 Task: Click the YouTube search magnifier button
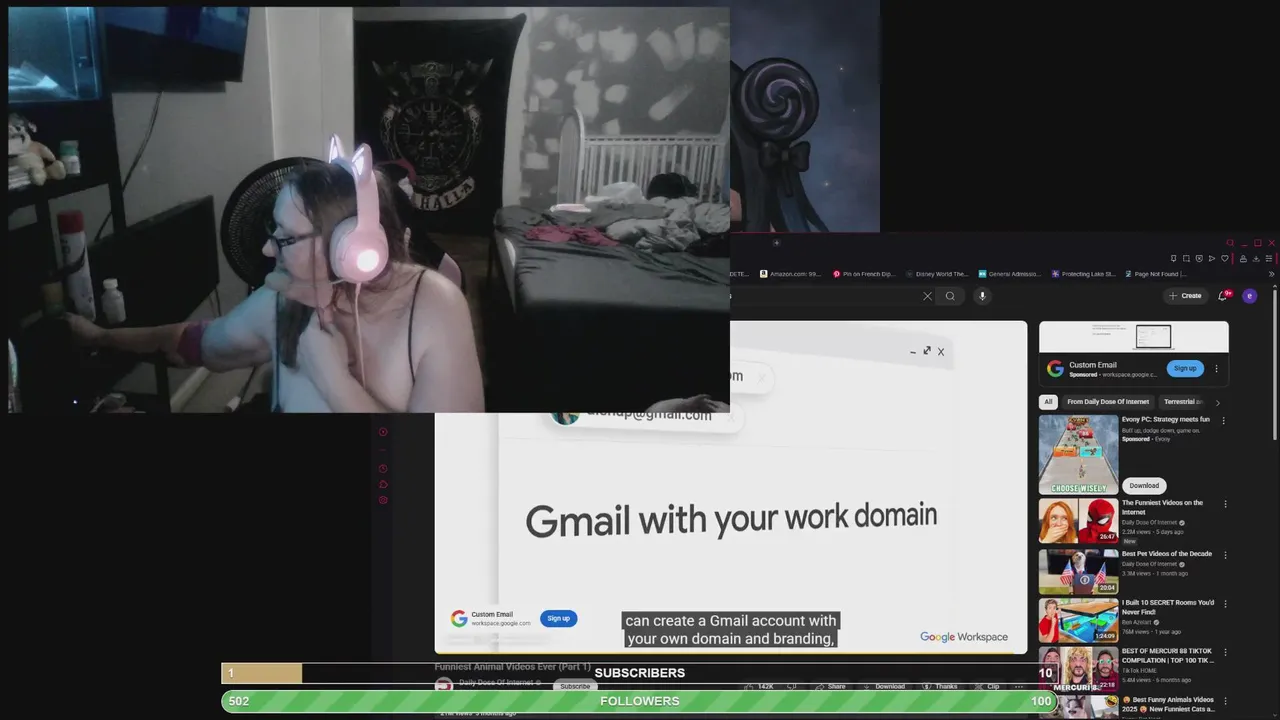click(950, 296)
